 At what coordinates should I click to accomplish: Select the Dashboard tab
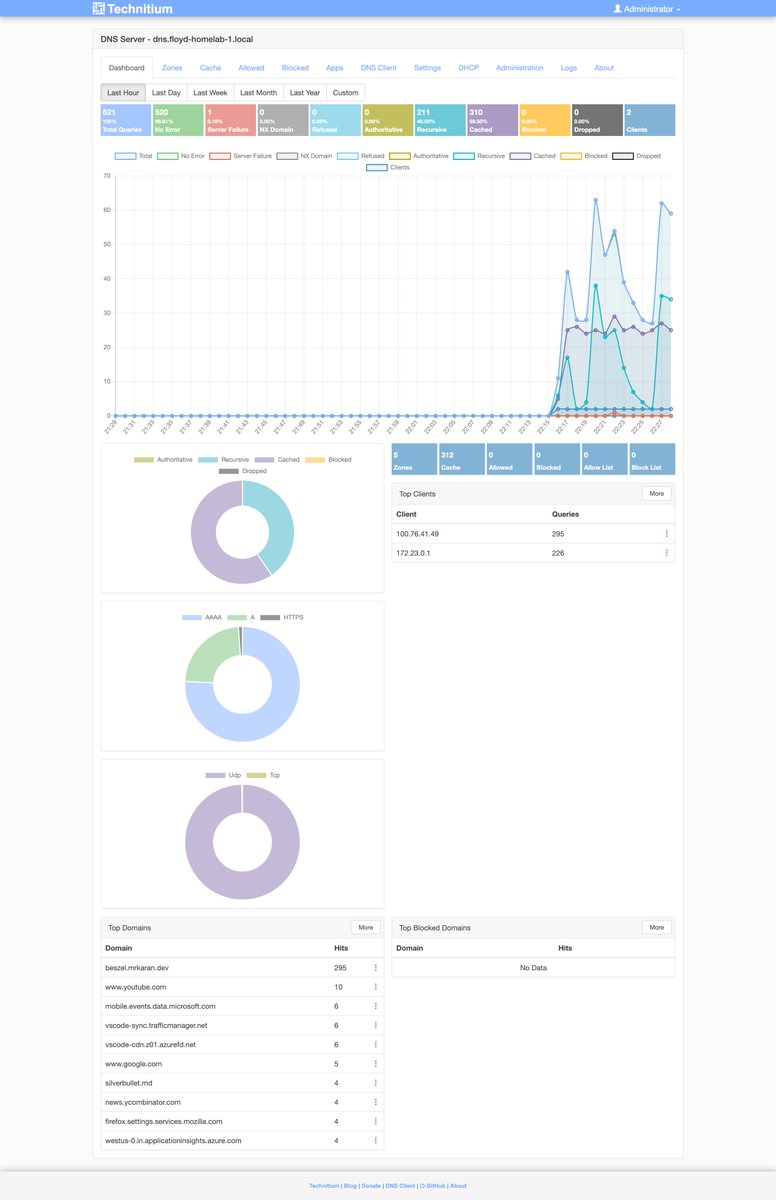[127, 68]
